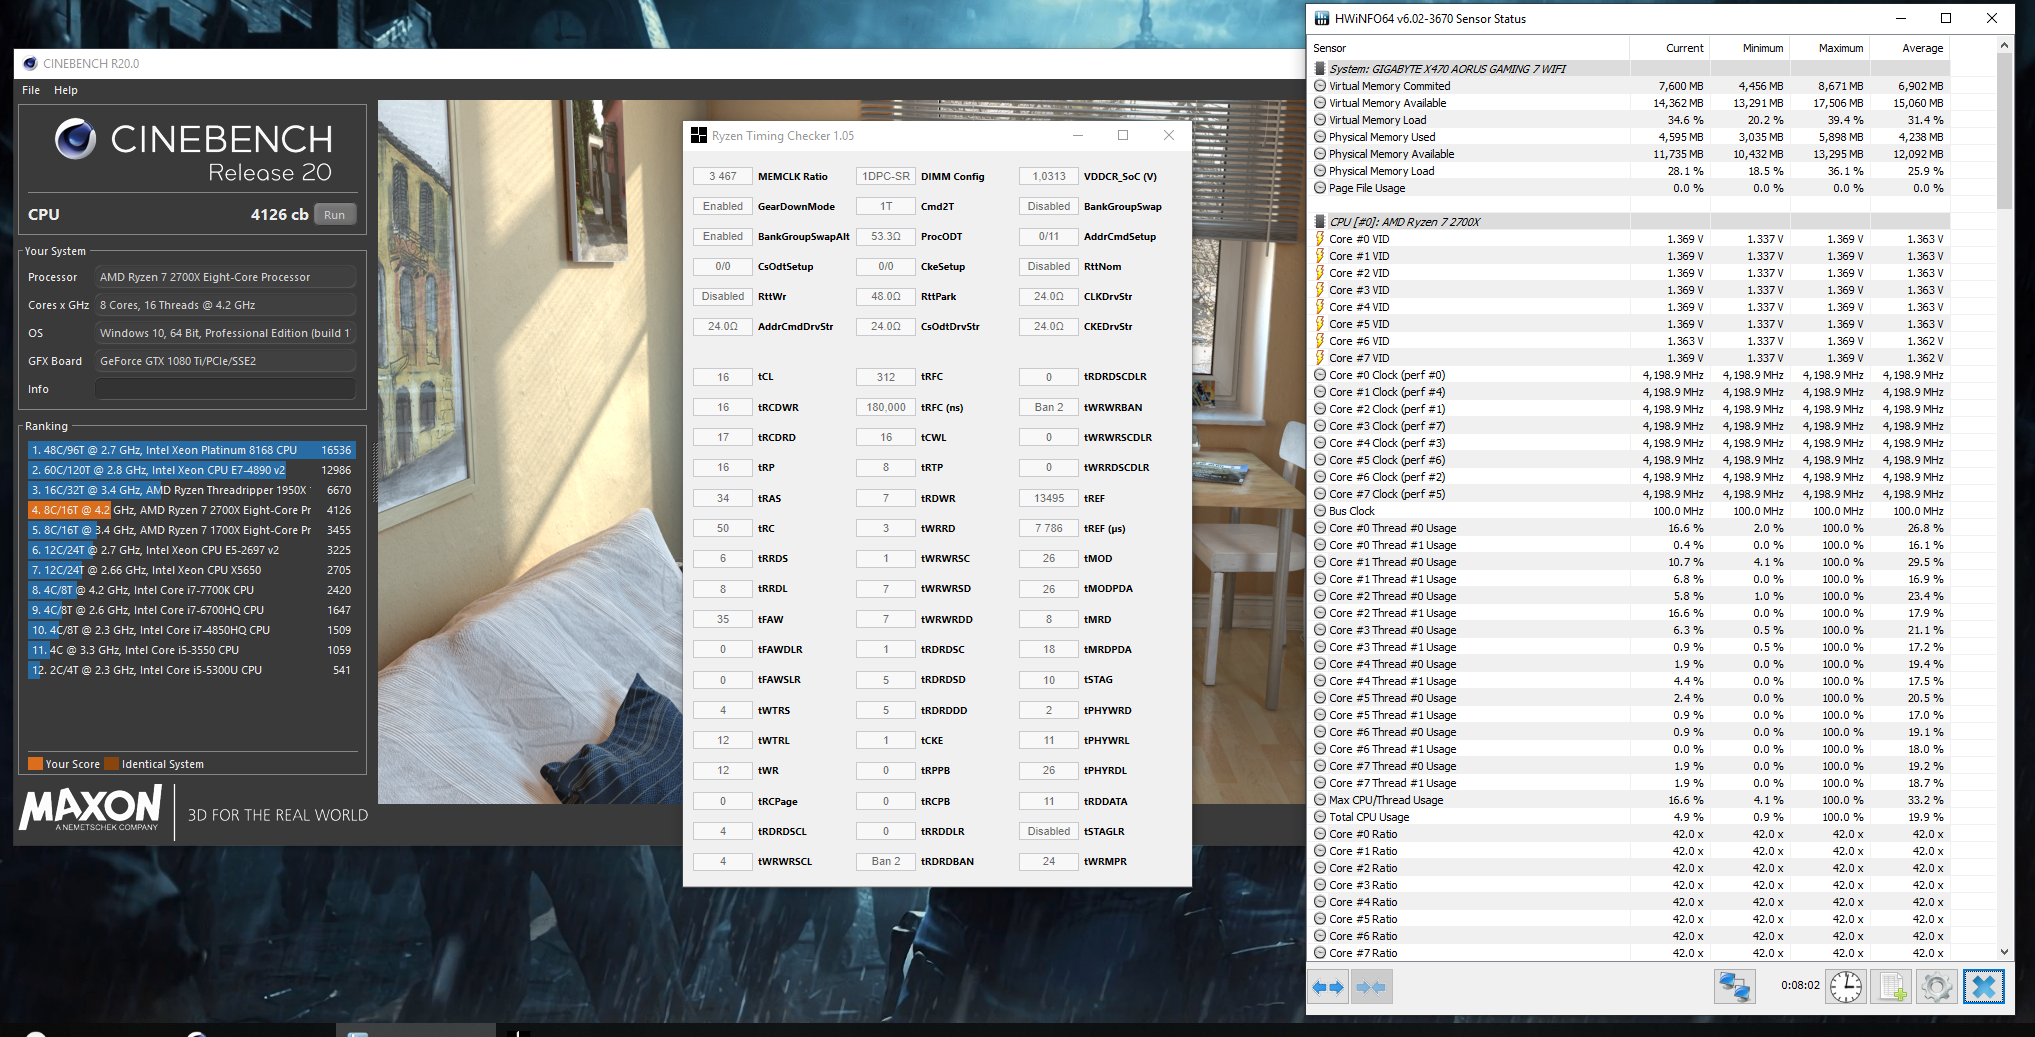Click the icon beside Page File Usage
This screenshot has width=2035, height=1037.
click(1320, 188)
